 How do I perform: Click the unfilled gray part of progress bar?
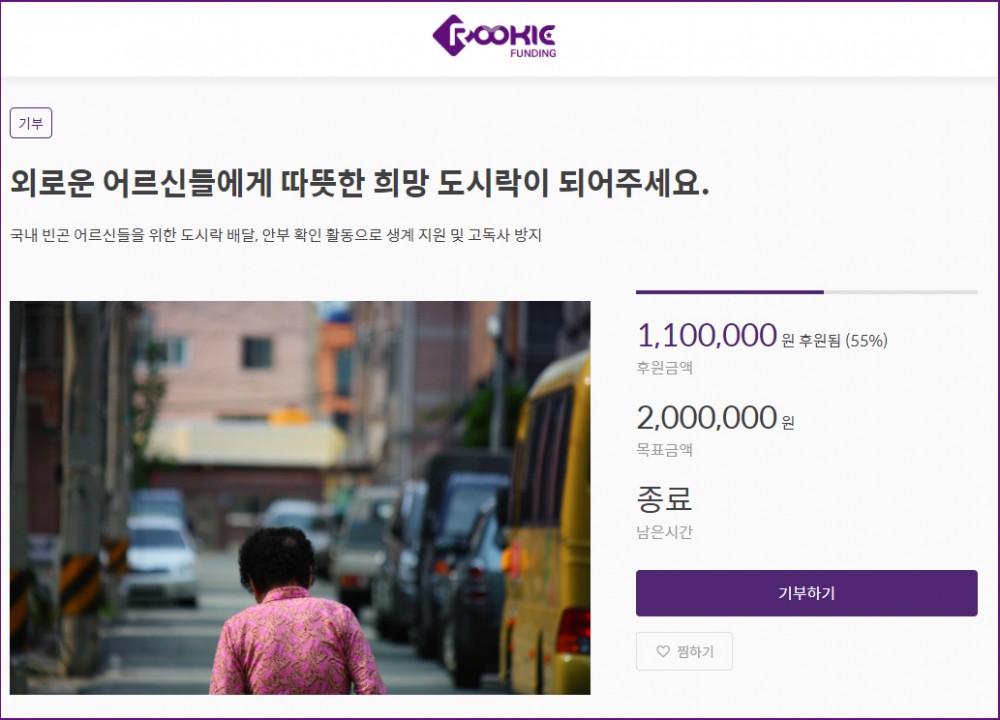click(901, 292)
